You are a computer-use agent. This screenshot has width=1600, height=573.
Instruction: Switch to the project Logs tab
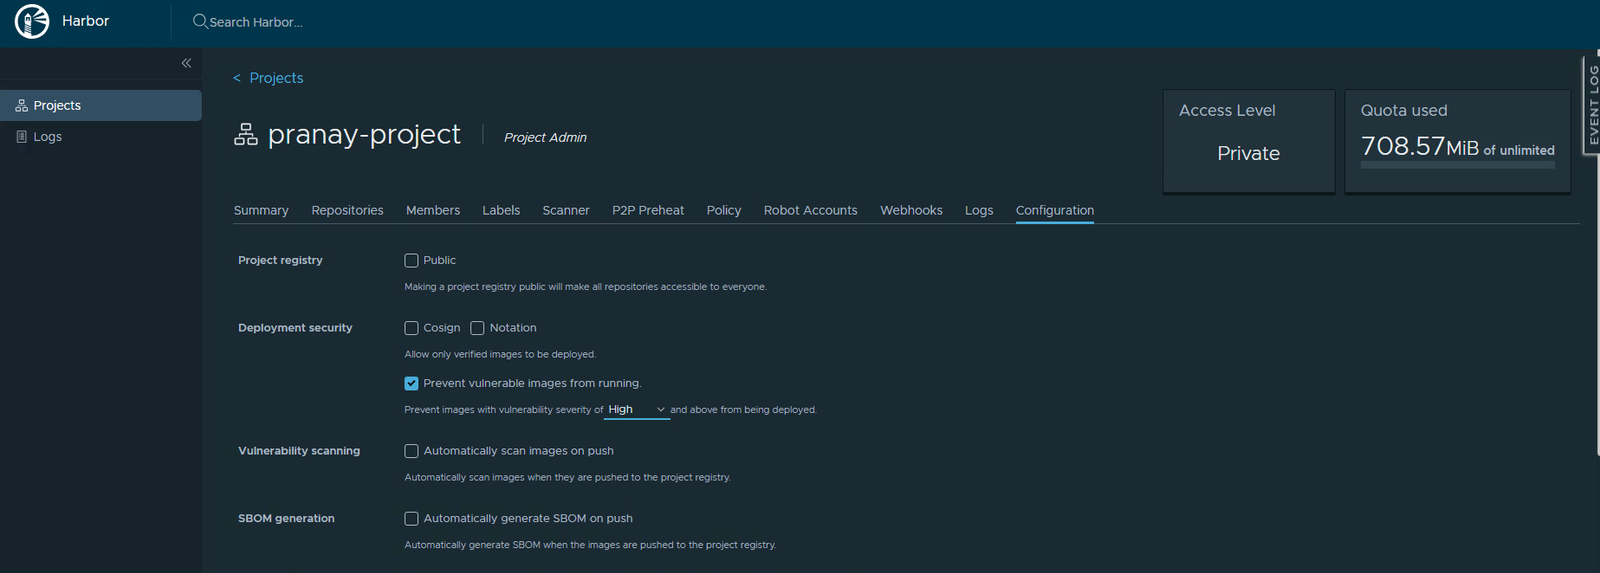click(979, 210)
